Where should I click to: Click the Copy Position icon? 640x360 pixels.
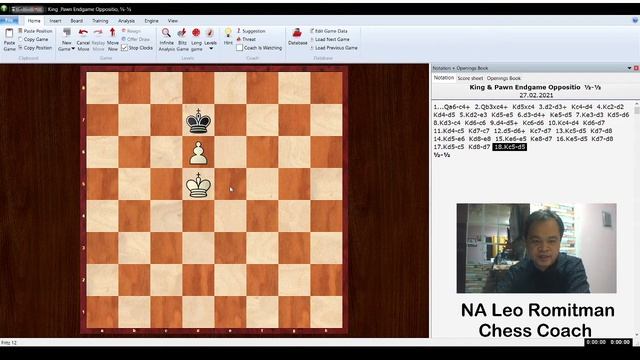click(20, 48)
